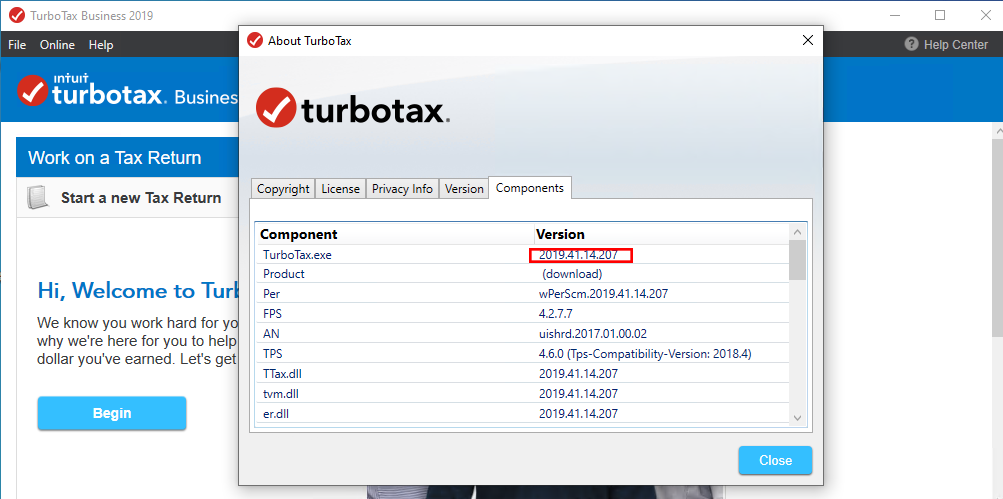Click the TurboTax checkmark logo in the About dialog
This screenshot has width=1003, height=499.
276,107
